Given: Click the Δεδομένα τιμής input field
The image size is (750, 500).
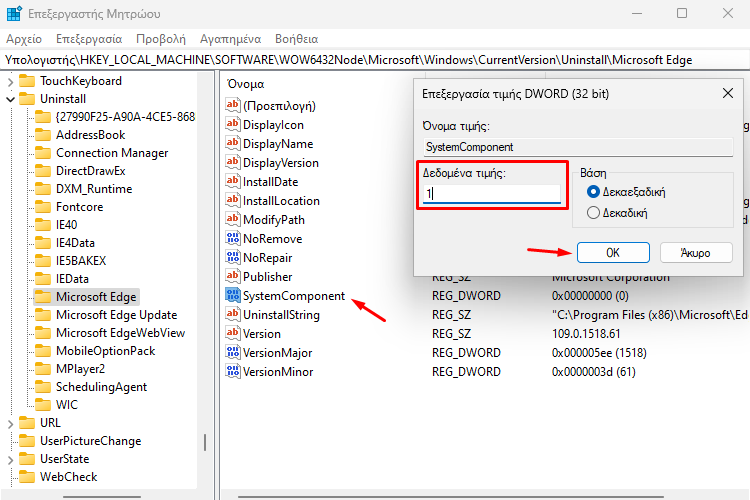Looking at the screenshot, I should pos(492,194).
